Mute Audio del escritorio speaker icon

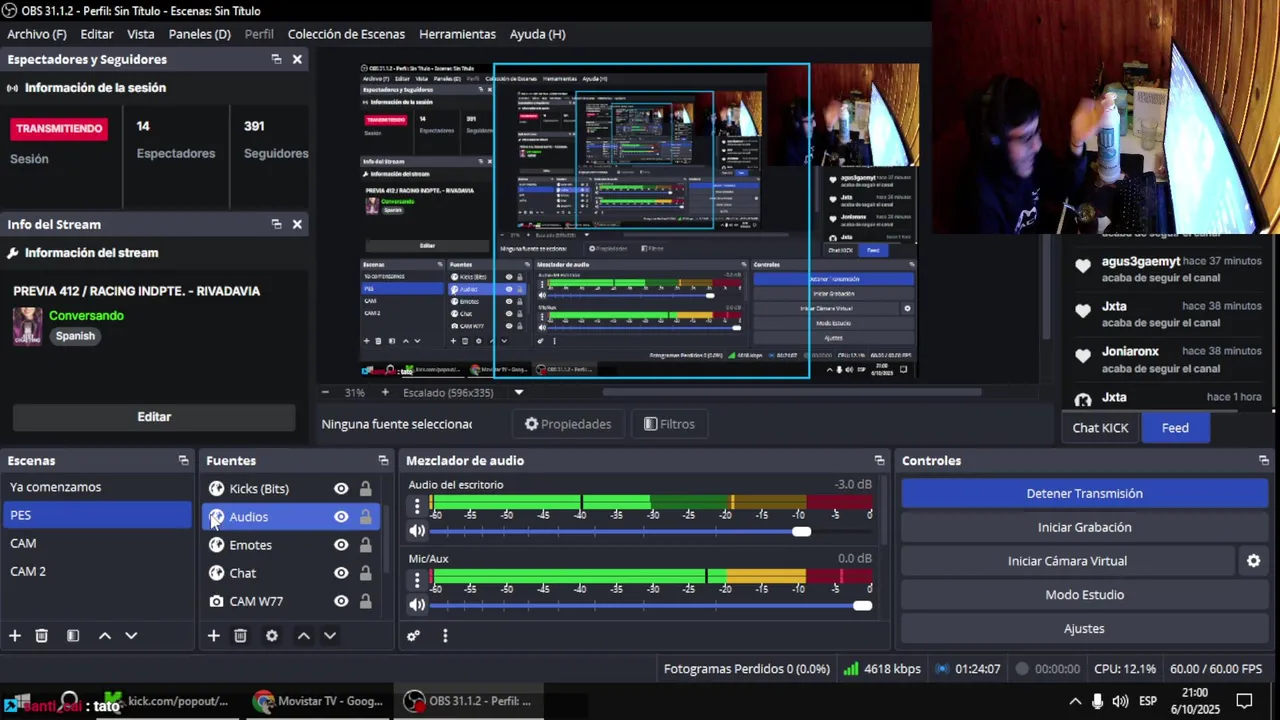pos(417,531)
